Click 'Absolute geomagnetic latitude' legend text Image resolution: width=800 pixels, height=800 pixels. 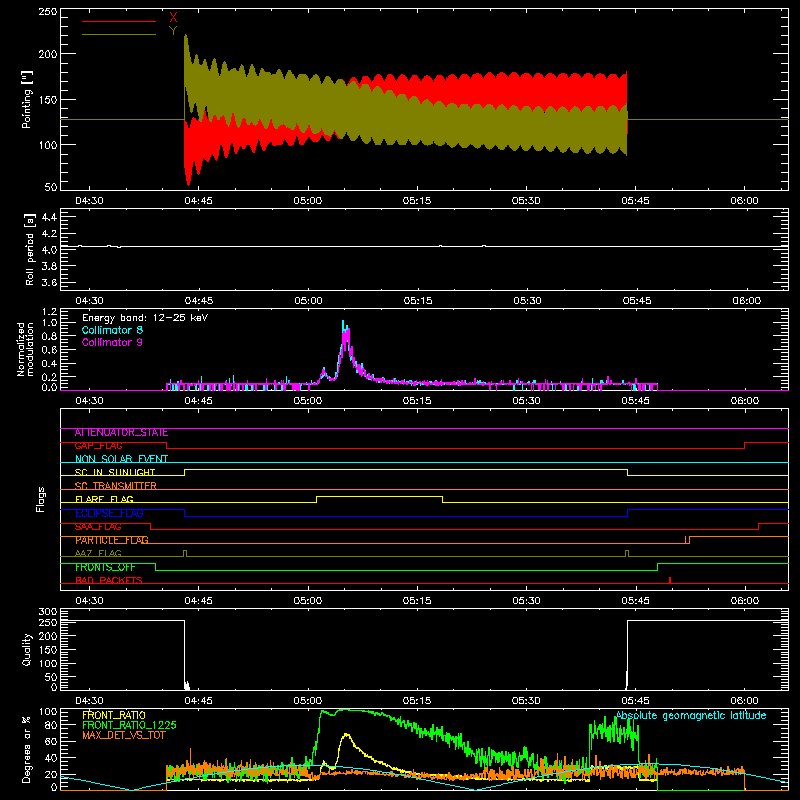click(691, 716)
